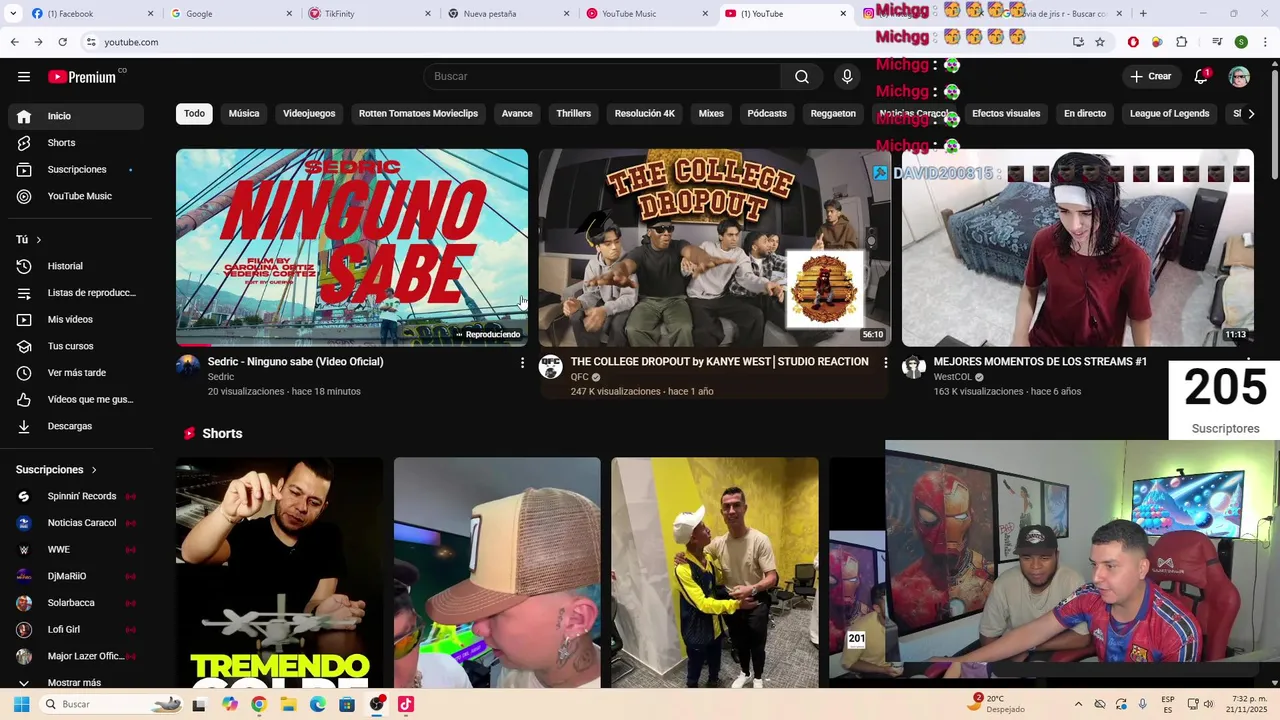Select the Pódcasts filter chip
Screen dimensions: 1280x720
click(767, 114)
